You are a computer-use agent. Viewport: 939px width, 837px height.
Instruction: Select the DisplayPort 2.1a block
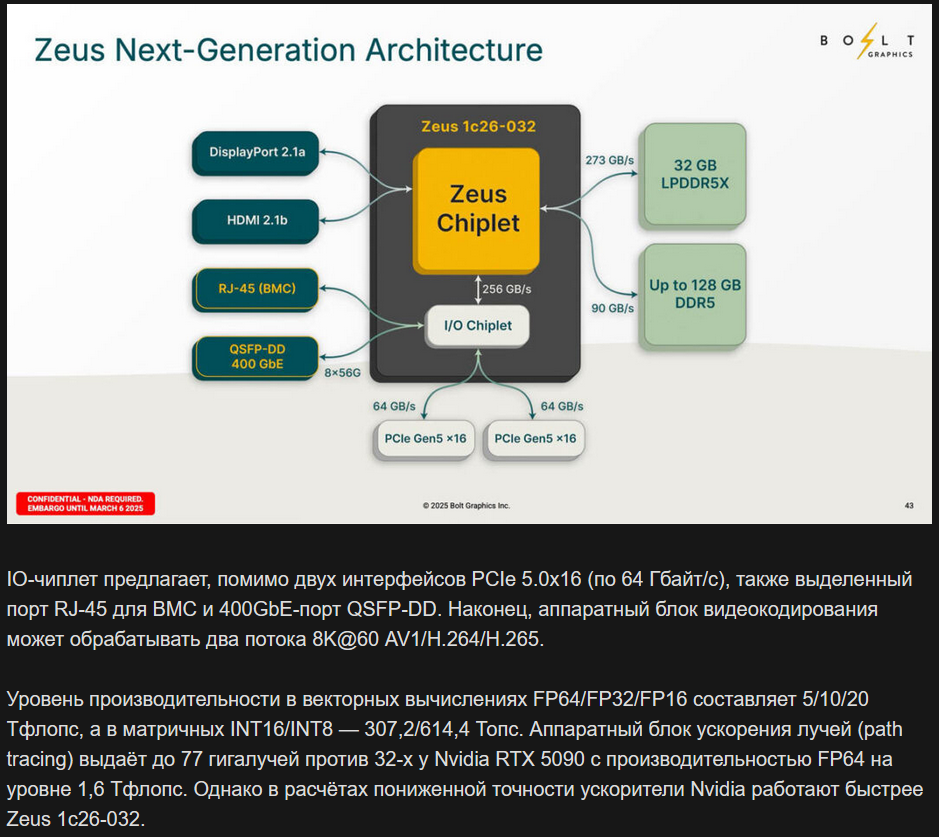coord(256,153)
